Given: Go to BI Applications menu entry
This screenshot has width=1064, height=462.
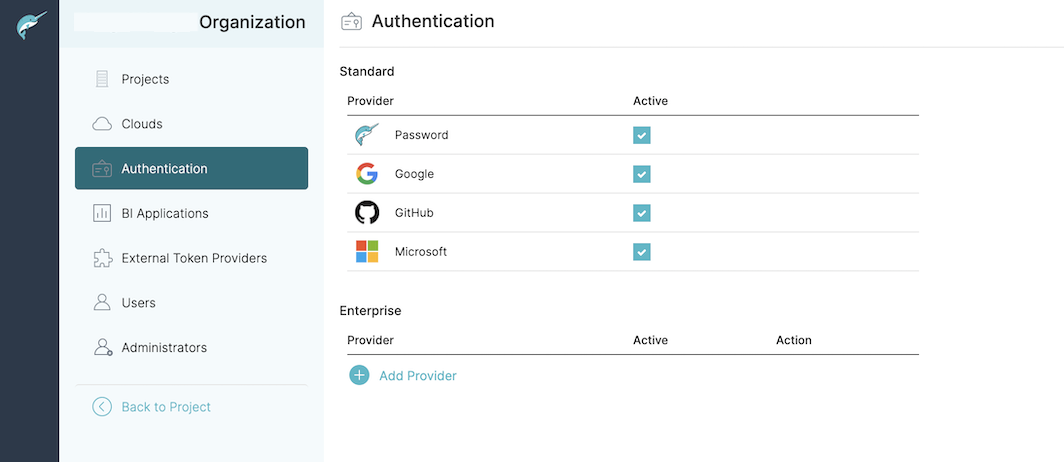Looking at the screenshot, I should tap(165, 213).
